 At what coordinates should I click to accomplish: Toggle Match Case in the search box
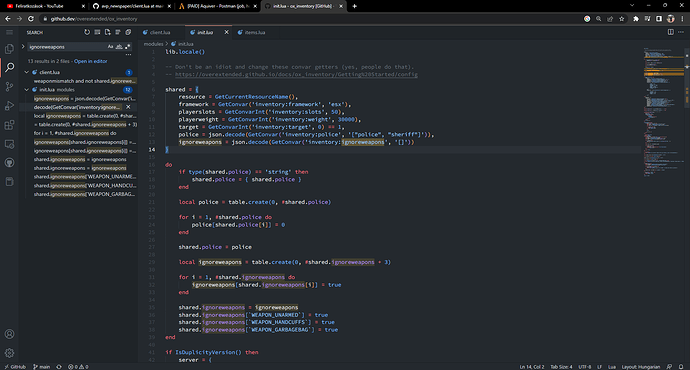click(x=110, y=46)
